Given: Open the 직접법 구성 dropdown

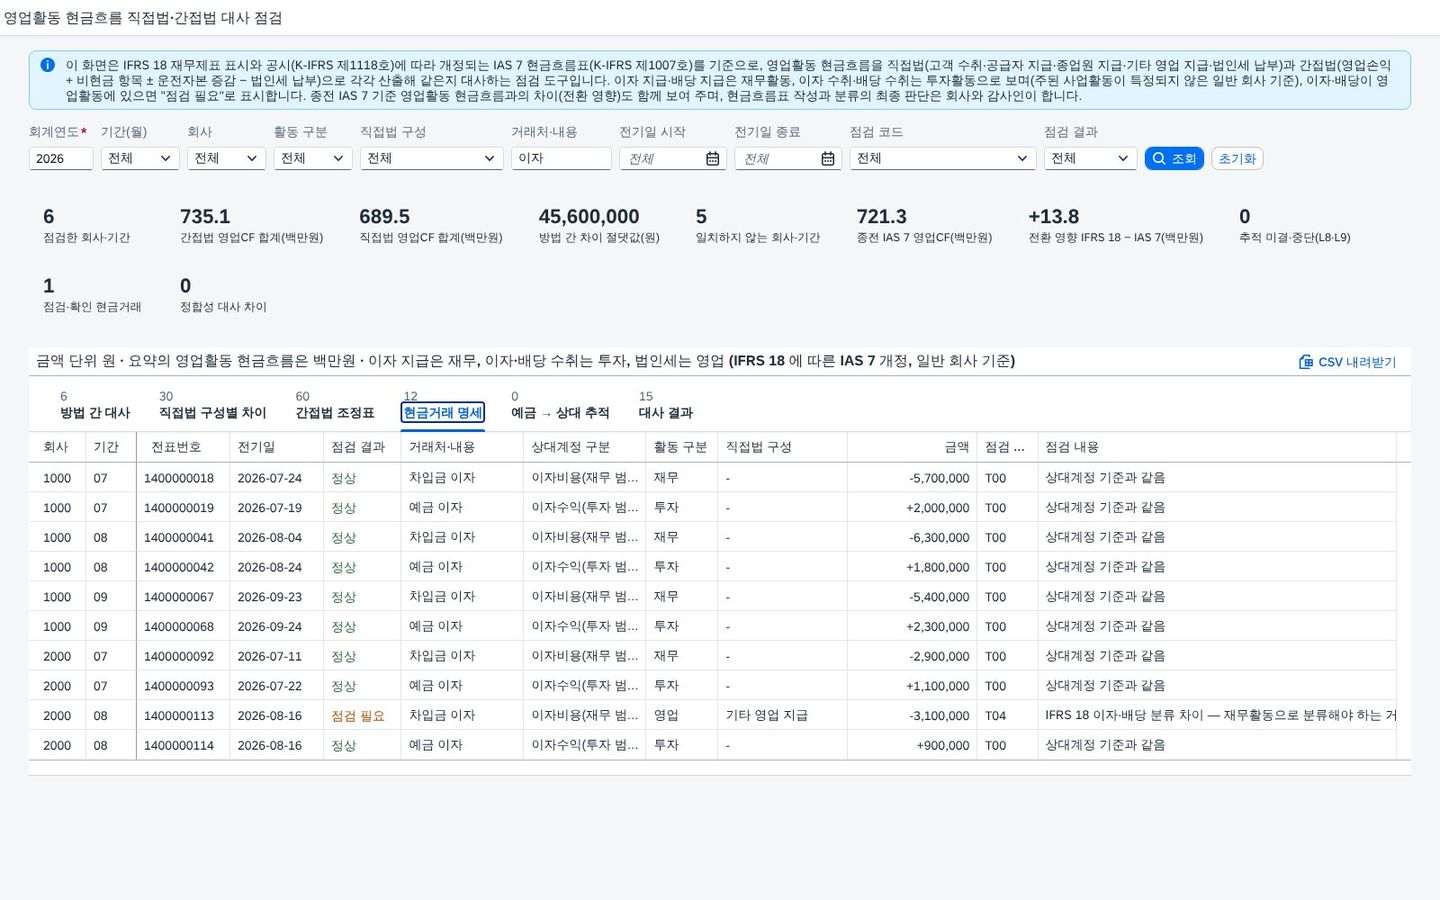Looking at the screenshot, I should coord(431,158).
